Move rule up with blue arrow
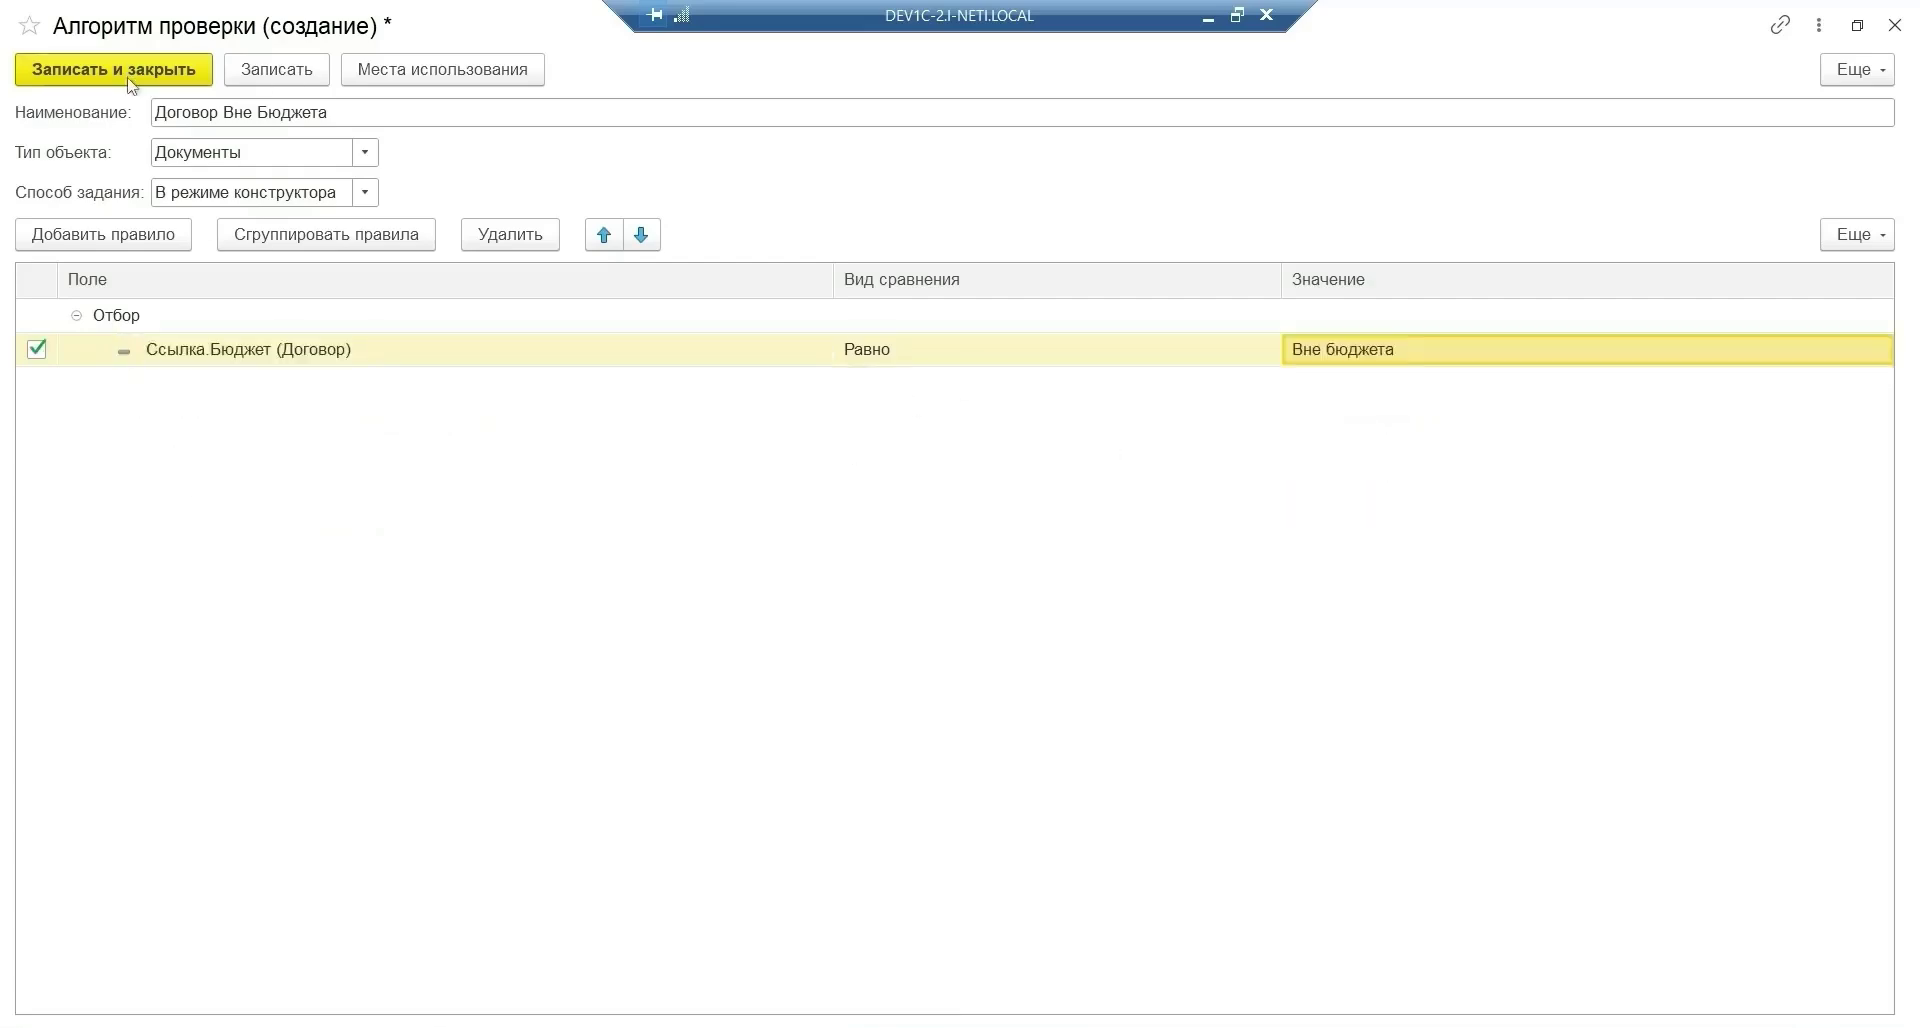This screenshot has width=1920, height=1028. pos(604,235)
